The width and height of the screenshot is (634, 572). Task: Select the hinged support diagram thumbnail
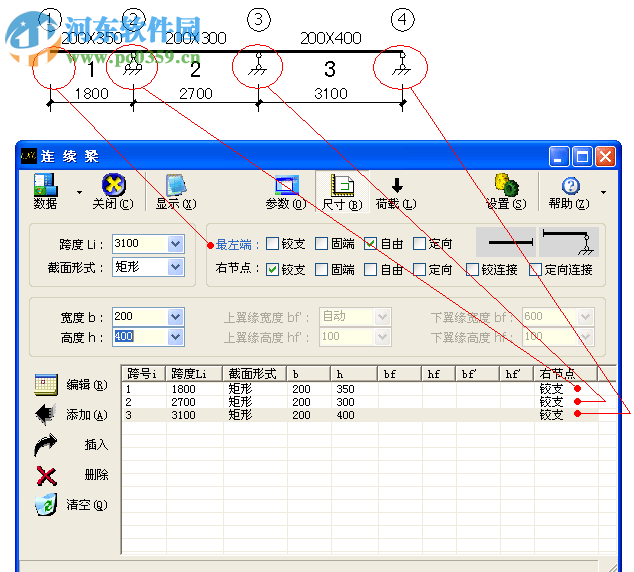[568, 242]
